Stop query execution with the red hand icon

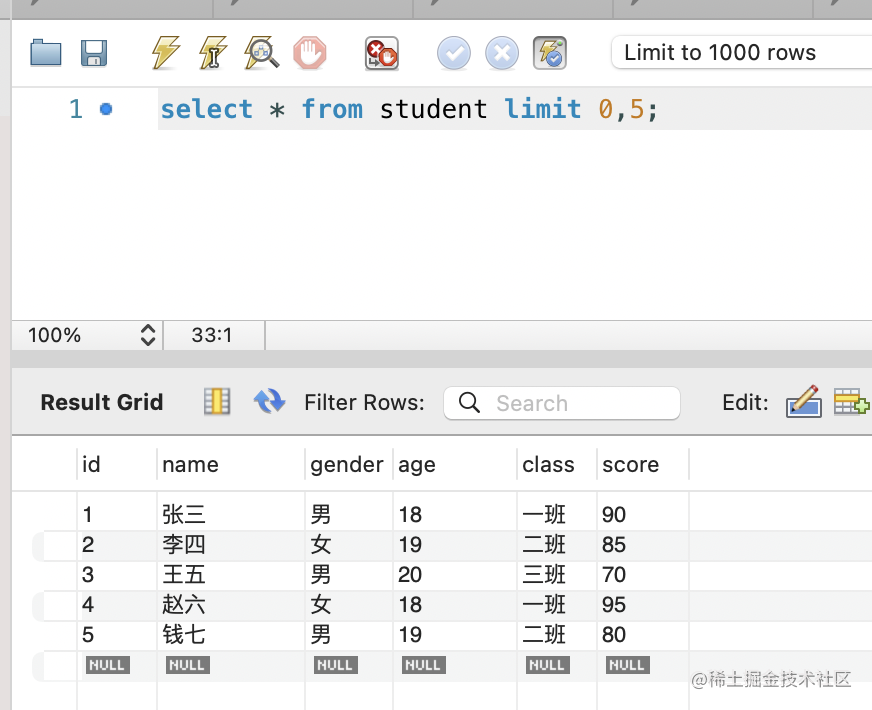tap(310, 52)
